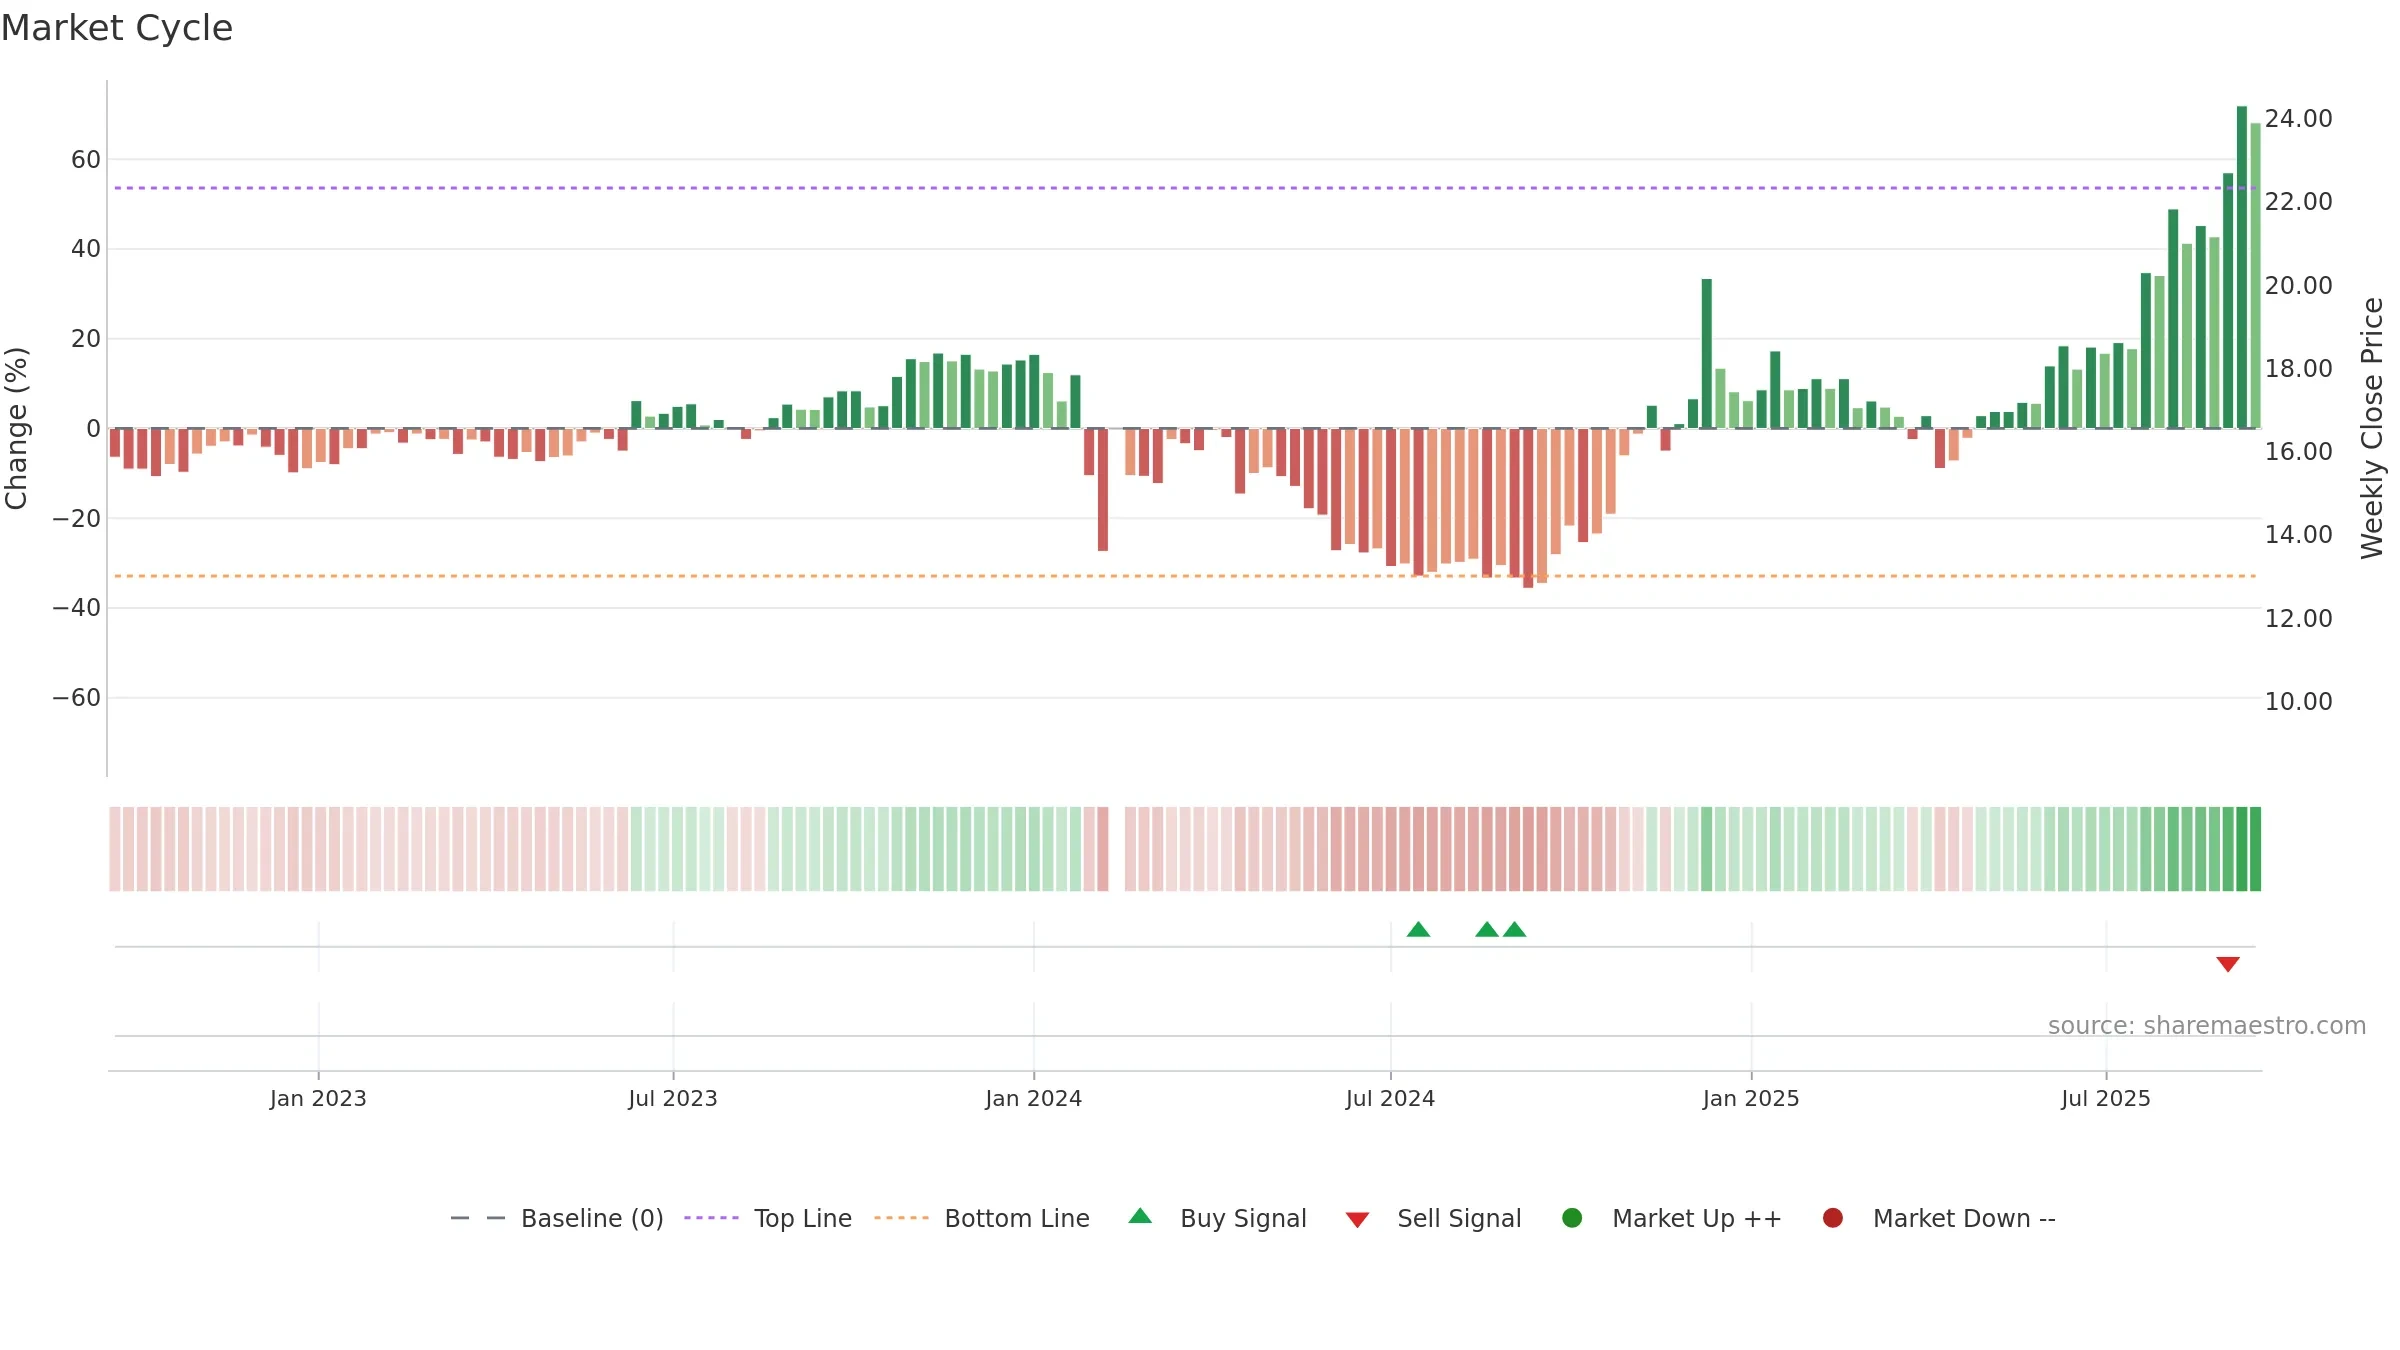Click the red Sell Signal triangle icon in legend

pos(1357,1220)
